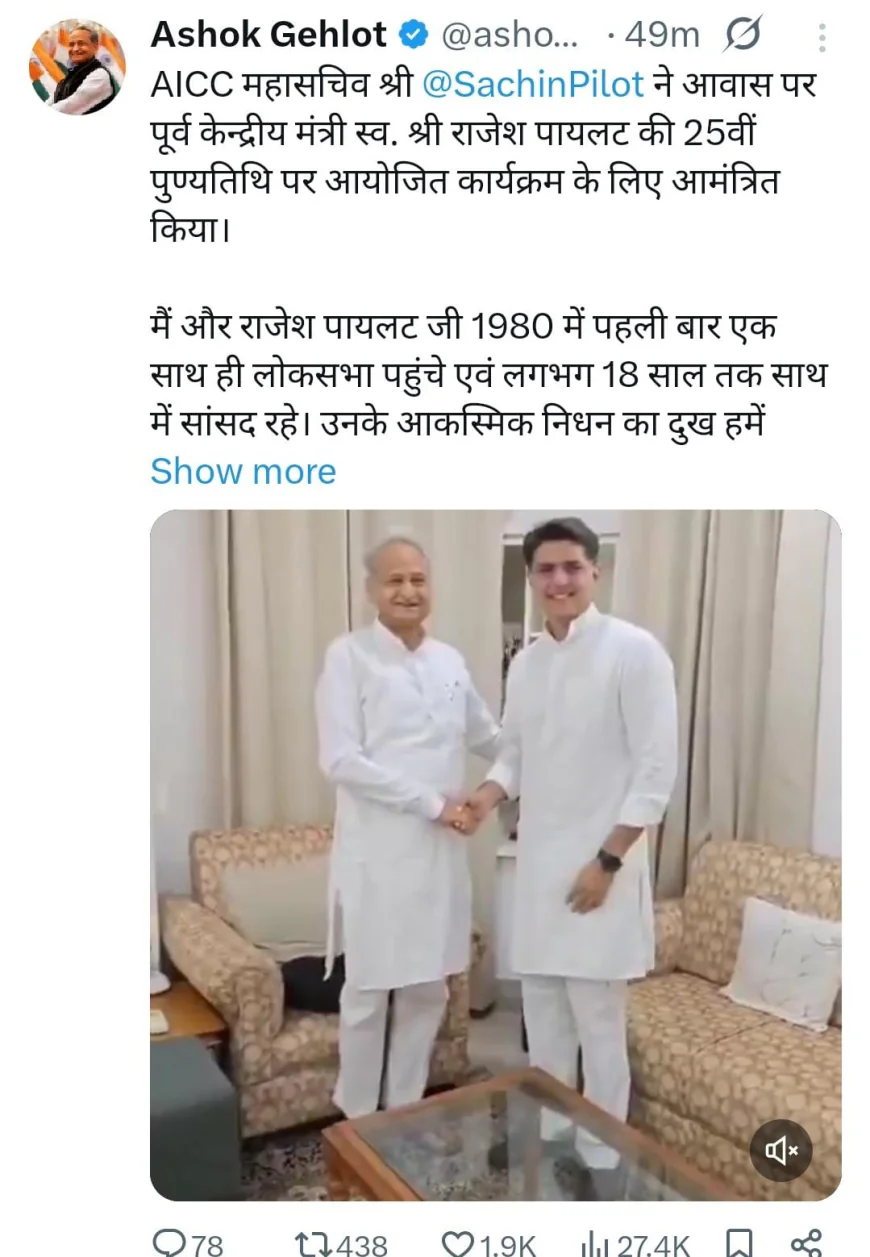Viewport: 870px width, 1257px height.
Task: Open the video of the two men
Action: click(x=495, y=855)
